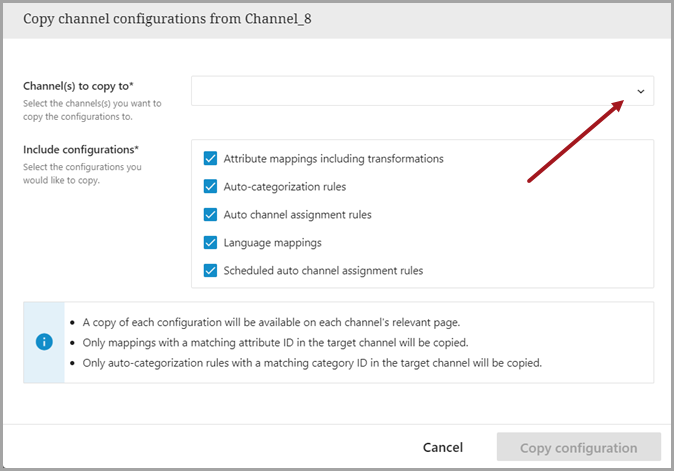Click the 'Scheduled auto channel assignment rules' label

click(323, 270)
